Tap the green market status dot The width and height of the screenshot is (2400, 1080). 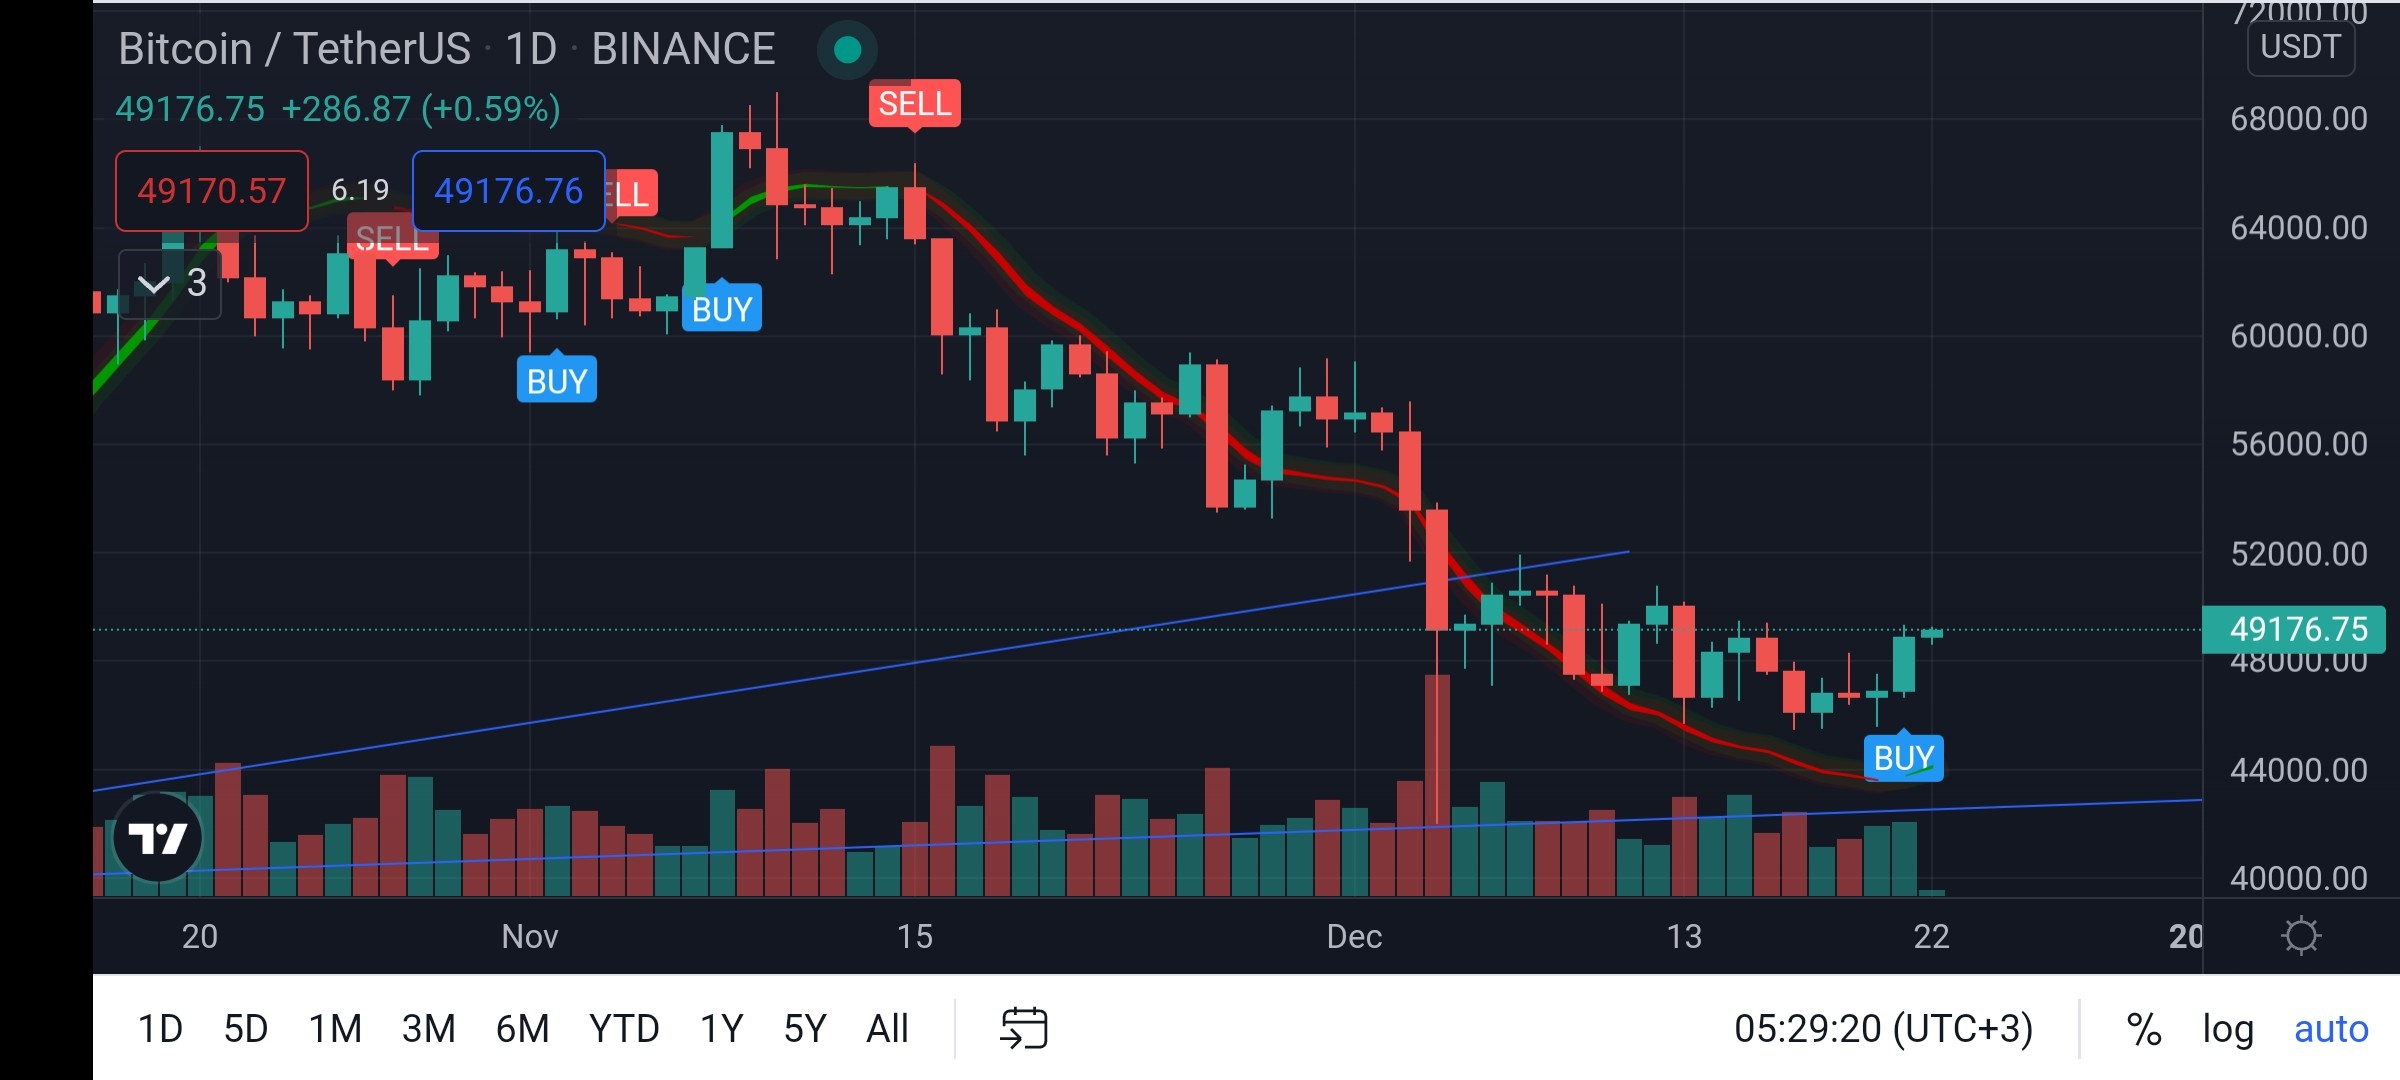click(847, 49)
